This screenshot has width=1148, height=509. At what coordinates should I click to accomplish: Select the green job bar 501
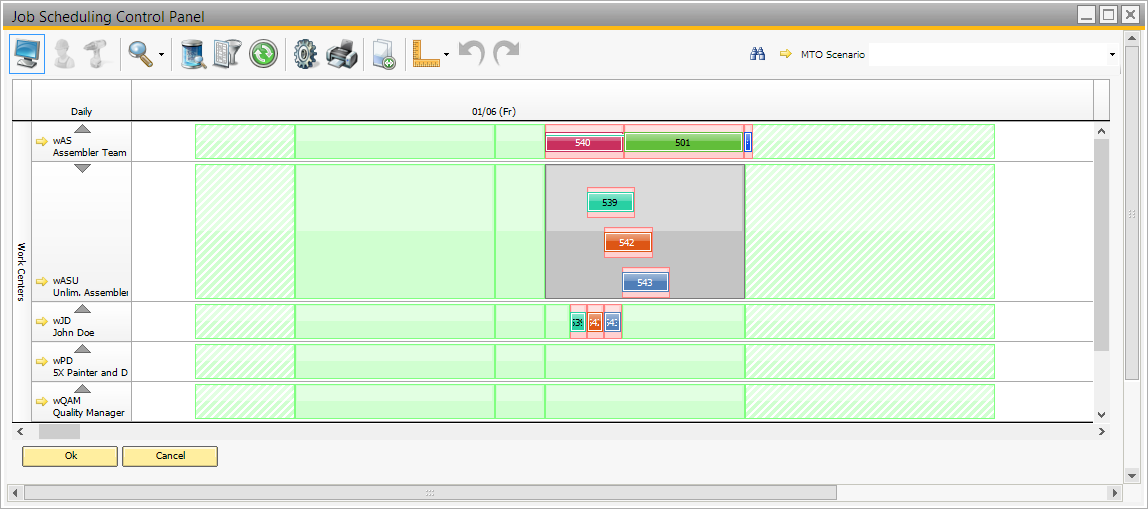(683, 143)
